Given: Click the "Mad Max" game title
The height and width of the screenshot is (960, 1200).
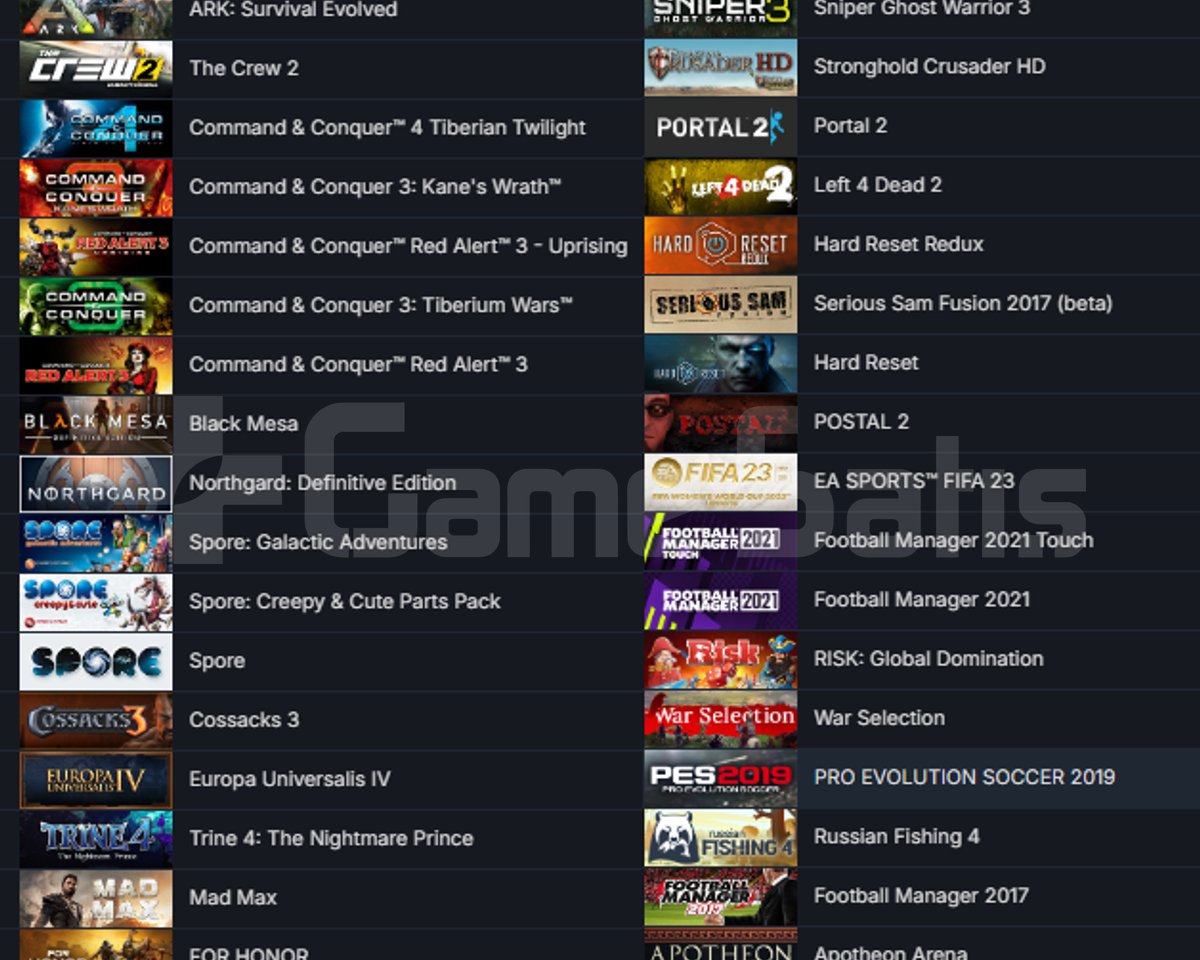Looking at the screenshot, I should (x=233, y=898).
